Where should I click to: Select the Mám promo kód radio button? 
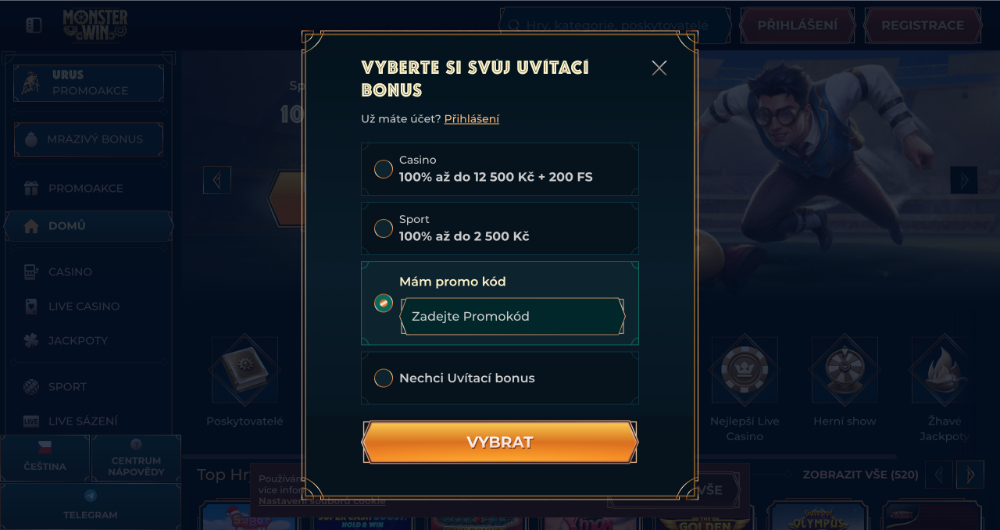coord(383,304)
